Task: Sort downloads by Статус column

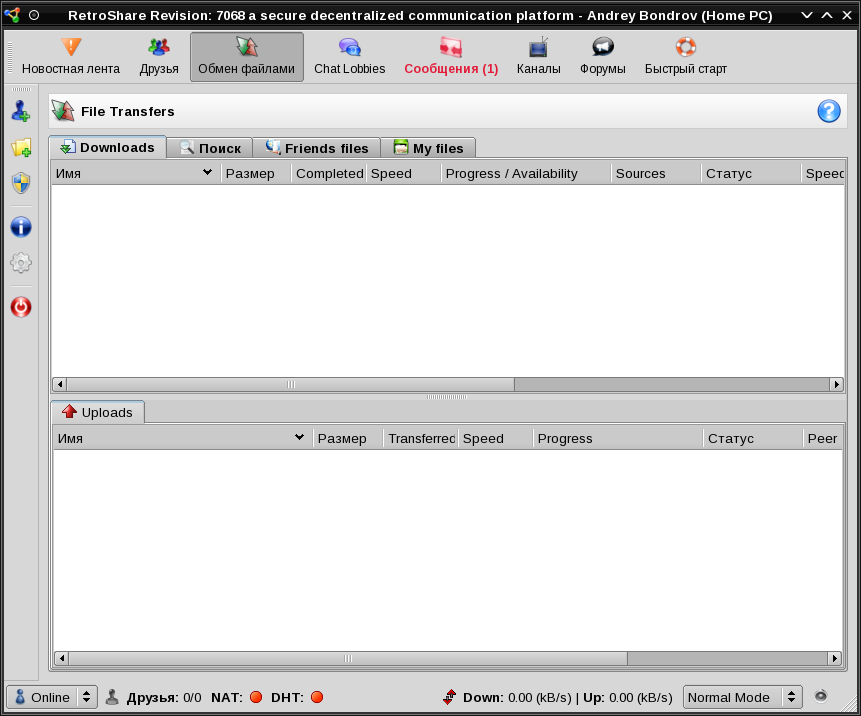Action: [x=751, y=174]
